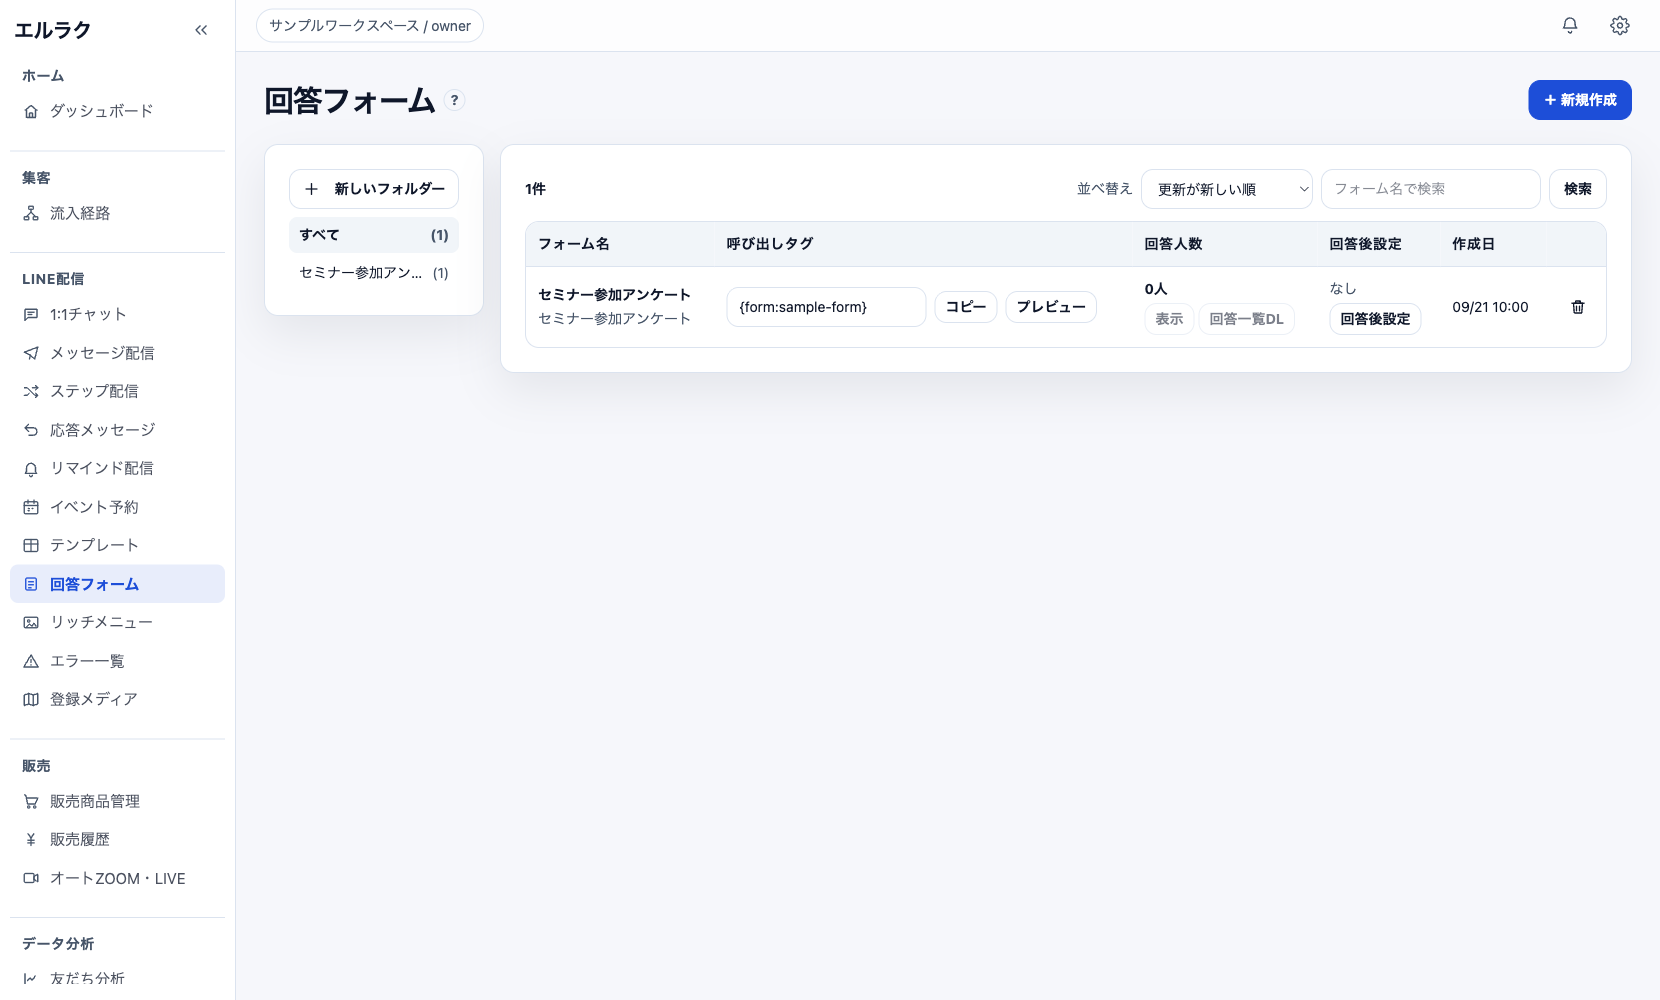Open notifications bell icon

pyautogui.click(x=1570, y=26)
